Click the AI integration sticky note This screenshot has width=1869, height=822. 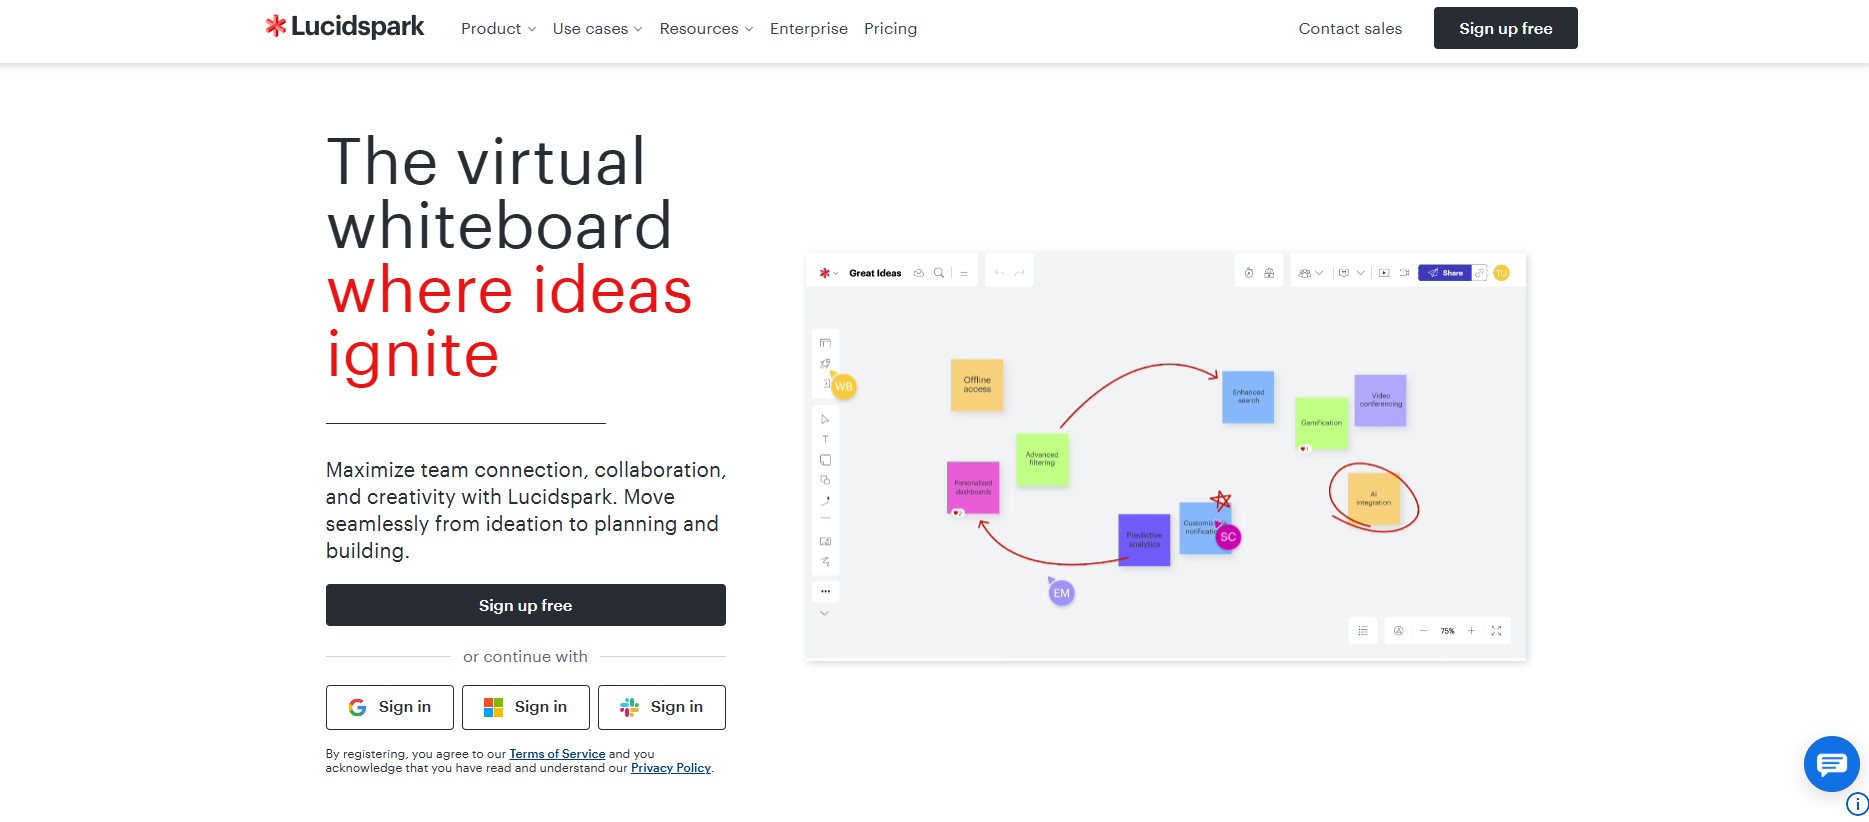point(1374,498)
